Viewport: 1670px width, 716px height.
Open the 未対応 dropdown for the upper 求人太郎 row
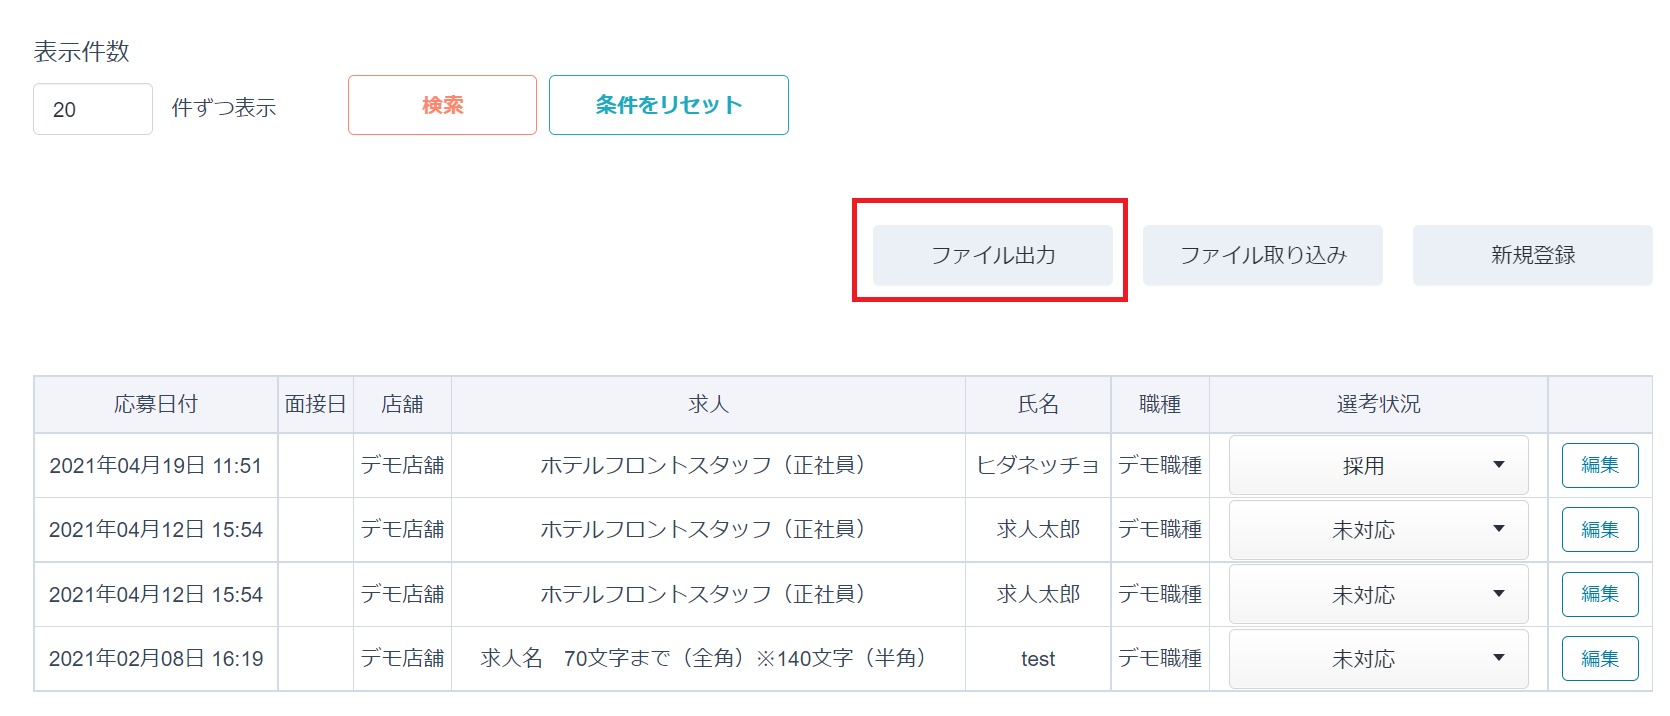[x=1378, y=529]
